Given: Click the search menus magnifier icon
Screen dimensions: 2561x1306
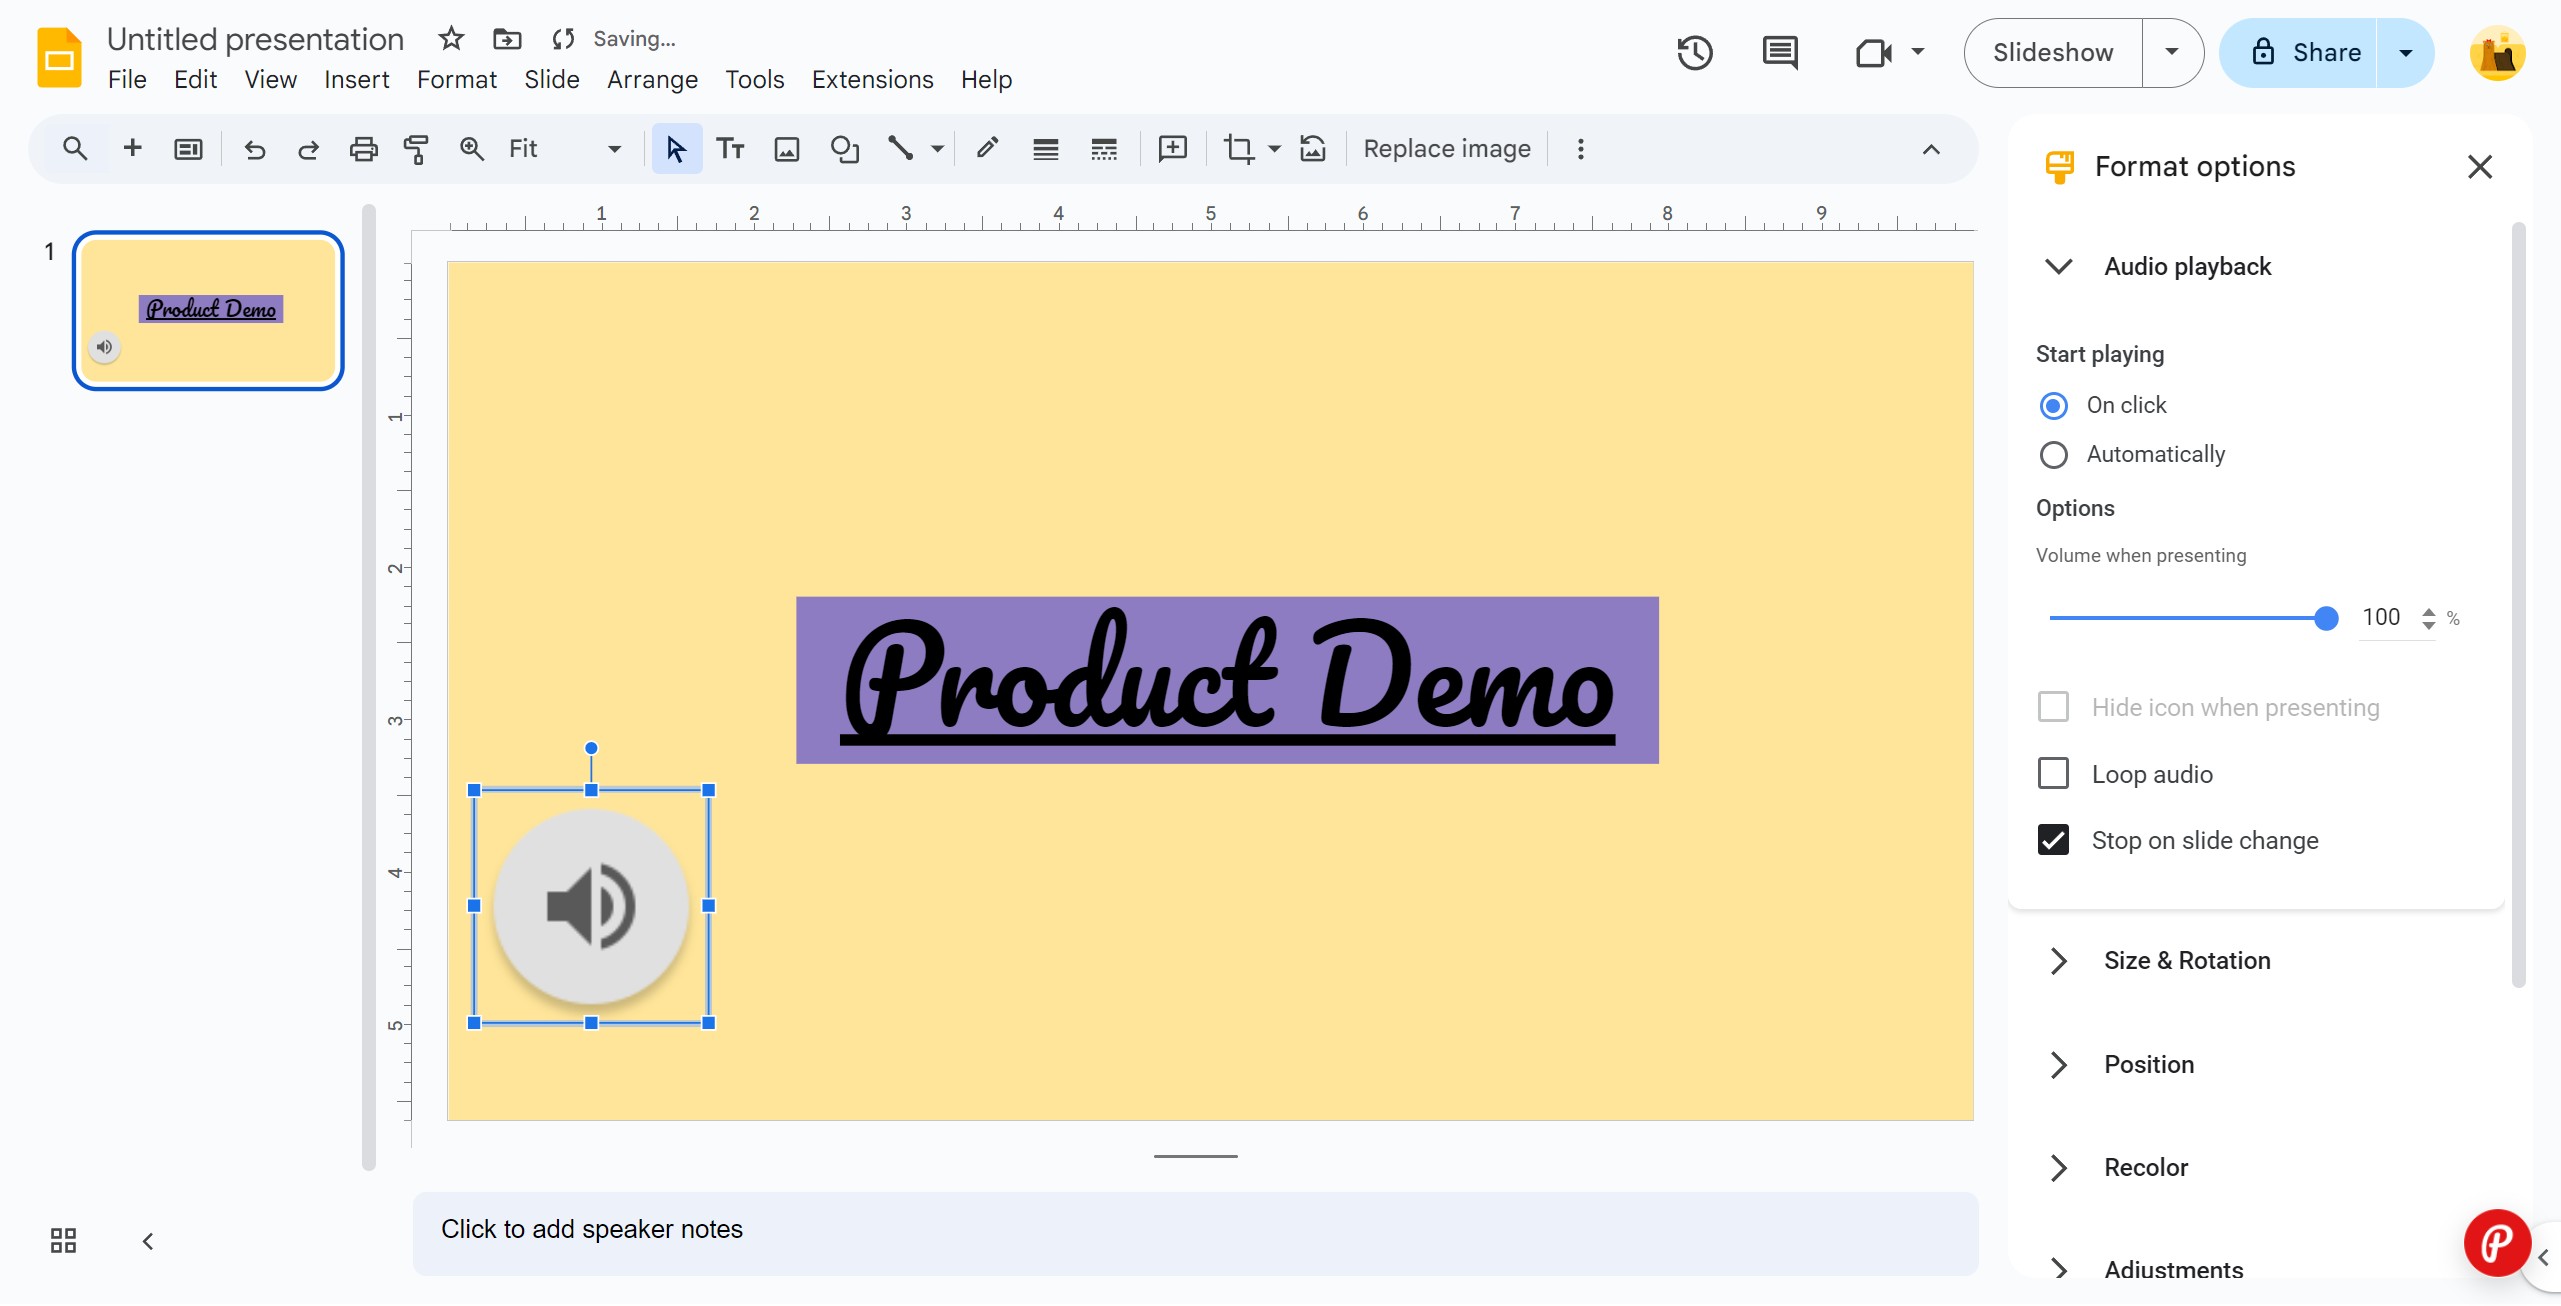Looking at the screenshot, I should (x=75, y=149).
